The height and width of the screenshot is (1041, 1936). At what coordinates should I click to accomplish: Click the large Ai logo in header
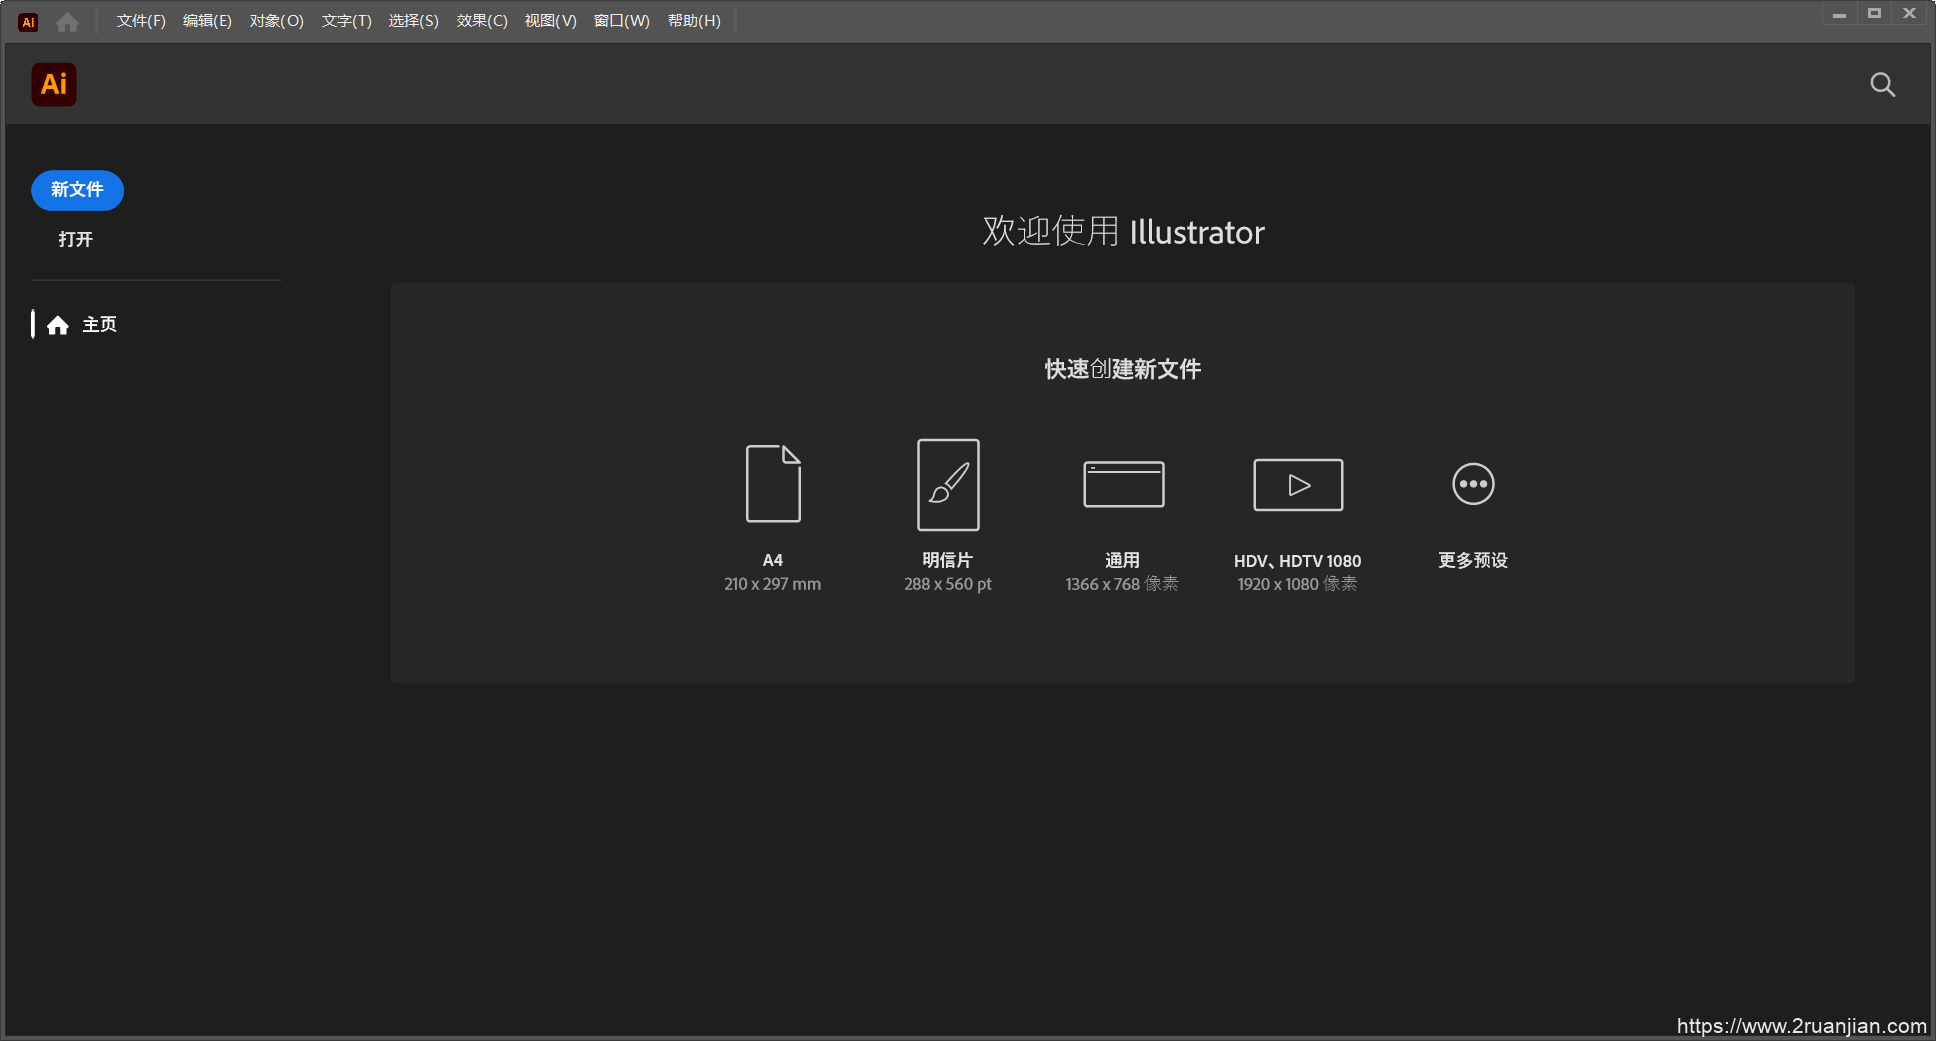pyautogui.click(x=54, y=84)
